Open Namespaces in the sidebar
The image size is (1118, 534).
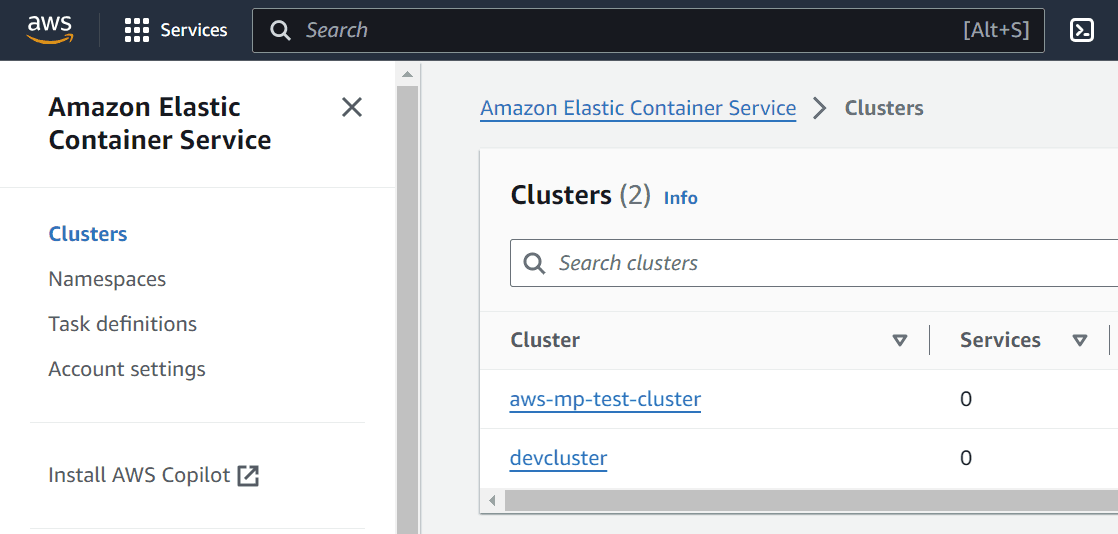click(x=107, y=279)
